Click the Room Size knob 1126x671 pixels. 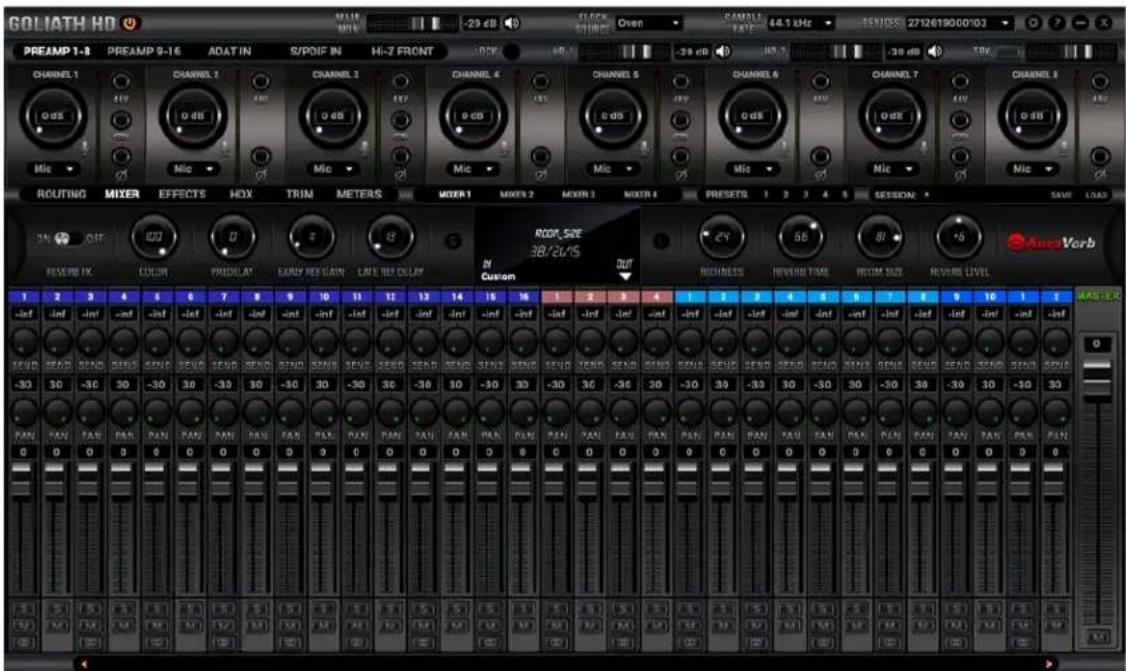coord(880,237)
